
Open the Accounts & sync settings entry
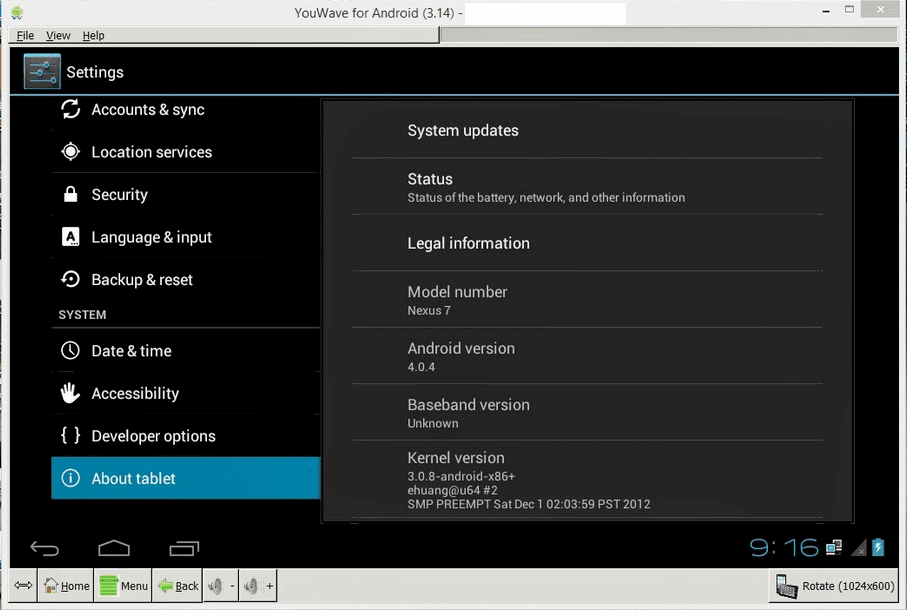coord(186,109)
